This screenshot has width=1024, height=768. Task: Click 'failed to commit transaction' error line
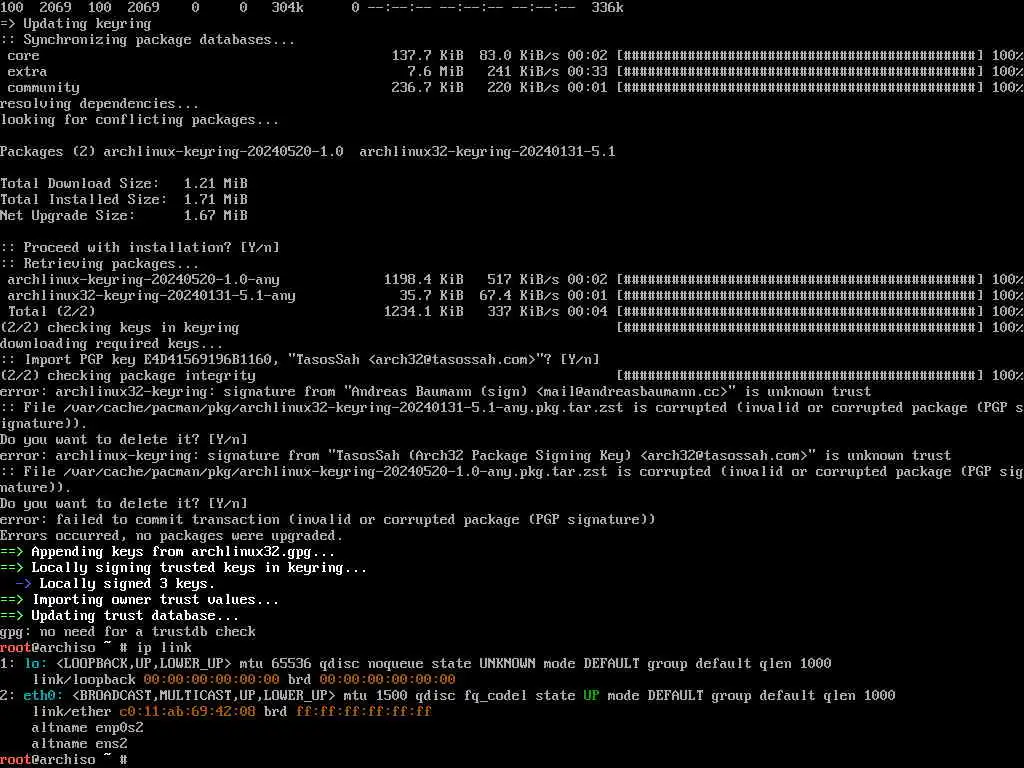pos(328,520)
